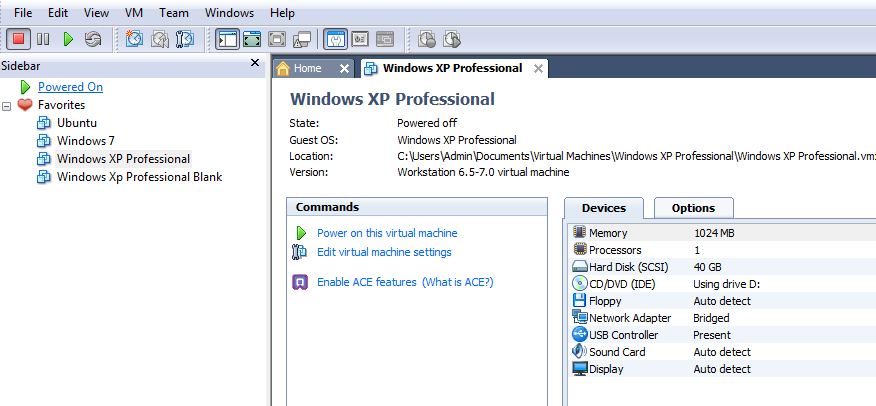Click the Powered off state value
The width and height of the screenshot is (876, 406).
click(427, 123)
